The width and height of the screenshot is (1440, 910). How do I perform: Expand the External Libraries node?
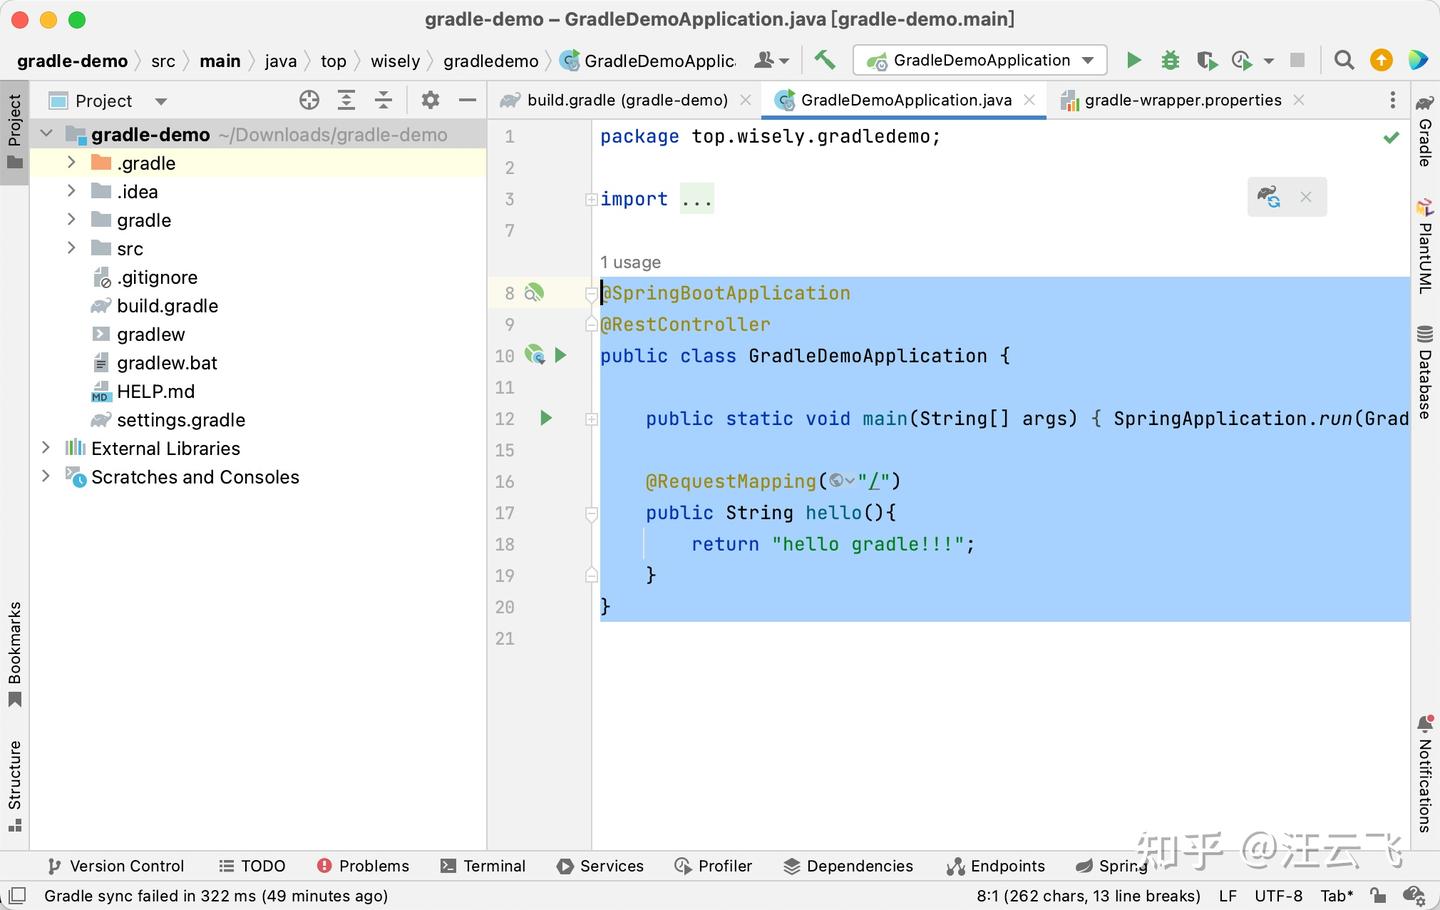(46, 448)
